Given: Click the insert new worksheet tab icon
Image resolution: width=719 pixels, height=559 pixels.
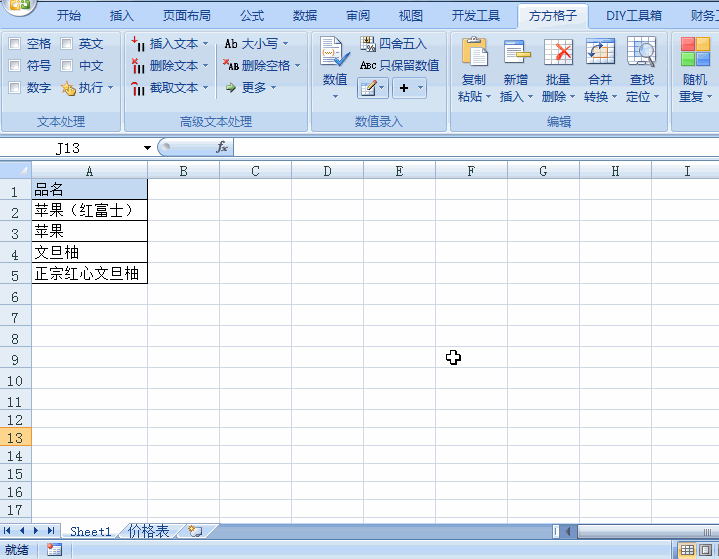Looking at the screenshot, I should pos(195,531).
